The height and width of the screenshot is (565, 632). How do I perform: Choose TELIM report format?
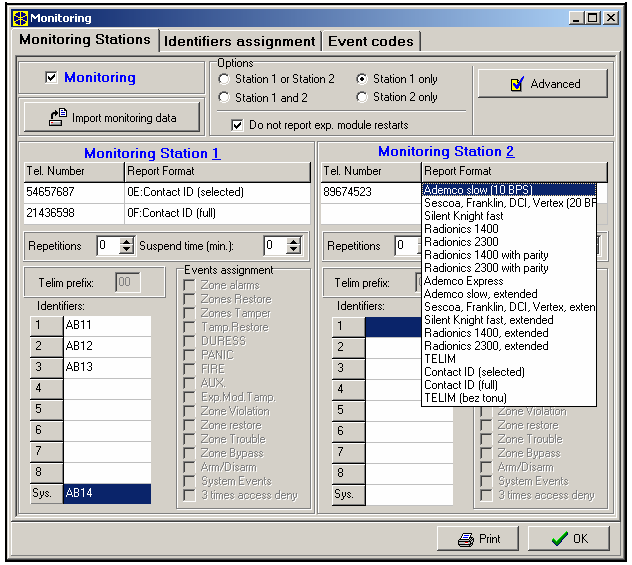coord(509,359)
